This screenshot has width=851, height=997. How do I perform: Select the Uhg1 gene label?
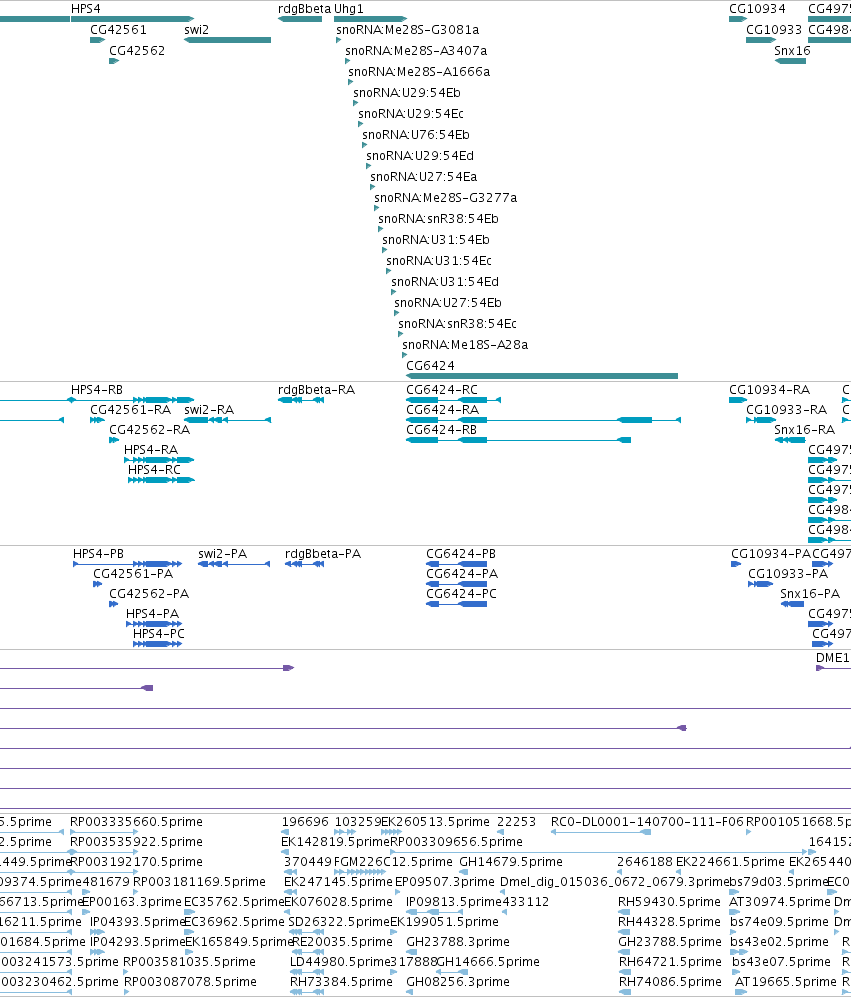[x=349, y=9]
